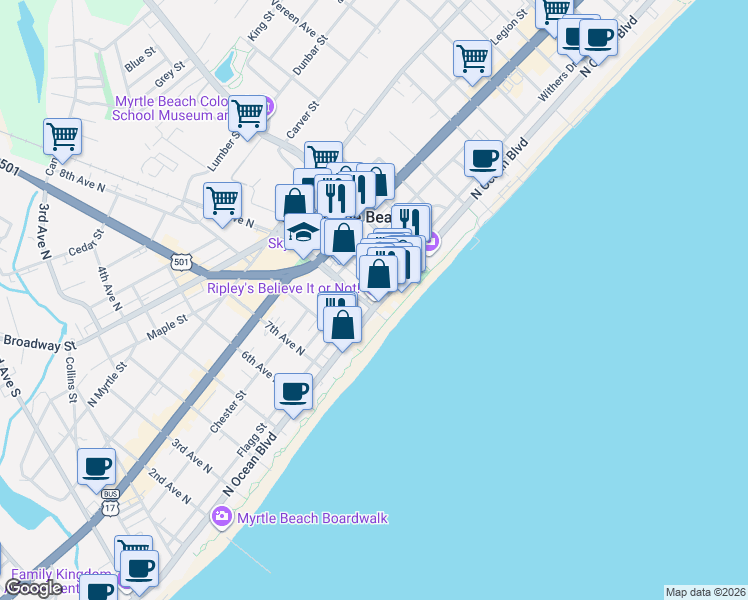748x600 pixels.
Task: Click the Carver St street label
Action: pyautogui.click(x=303, y=120)
